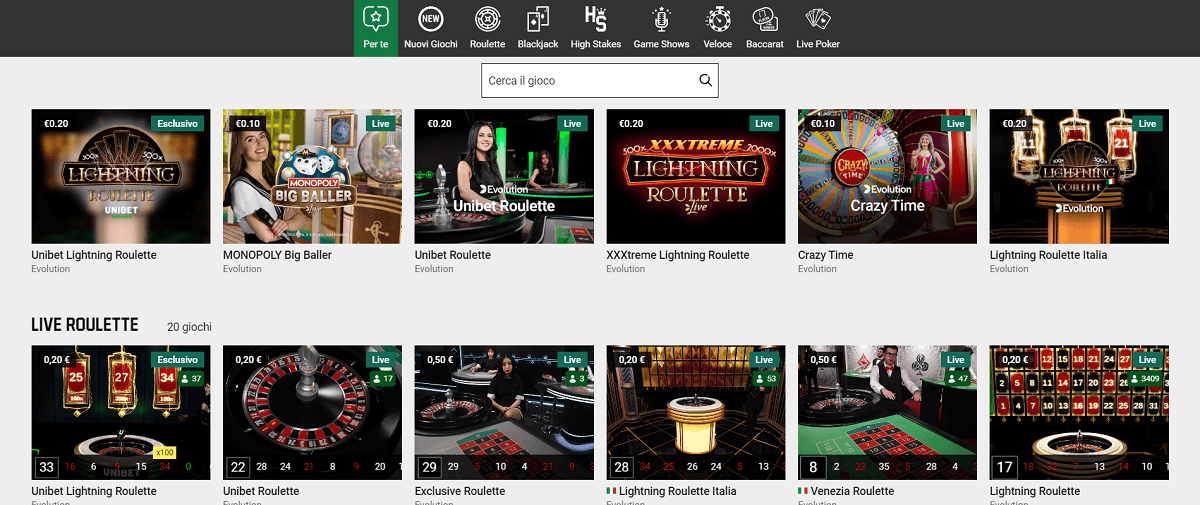The image size is (1200, 505).
Task: Open Lightning Roulette table with 3409 players
Action: (x=1079, y=412)
